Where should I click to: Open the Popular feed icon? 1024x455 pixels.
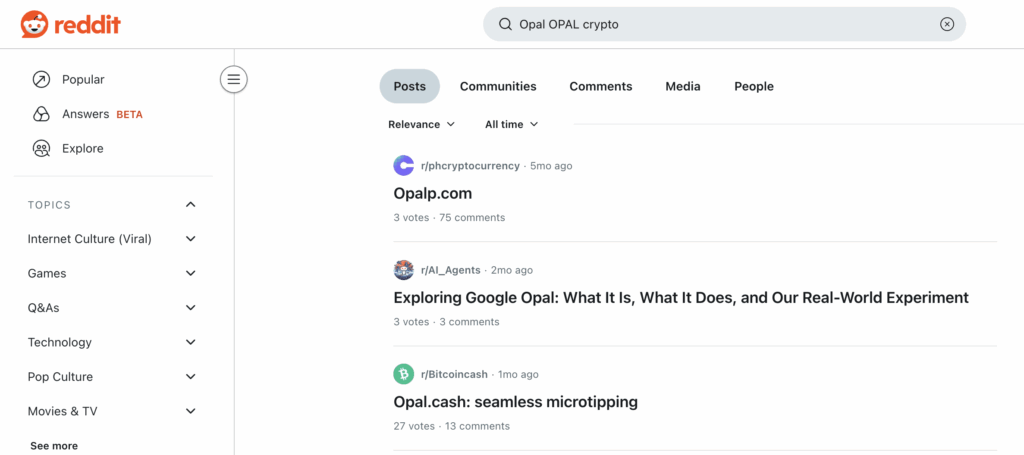[41, 79]
